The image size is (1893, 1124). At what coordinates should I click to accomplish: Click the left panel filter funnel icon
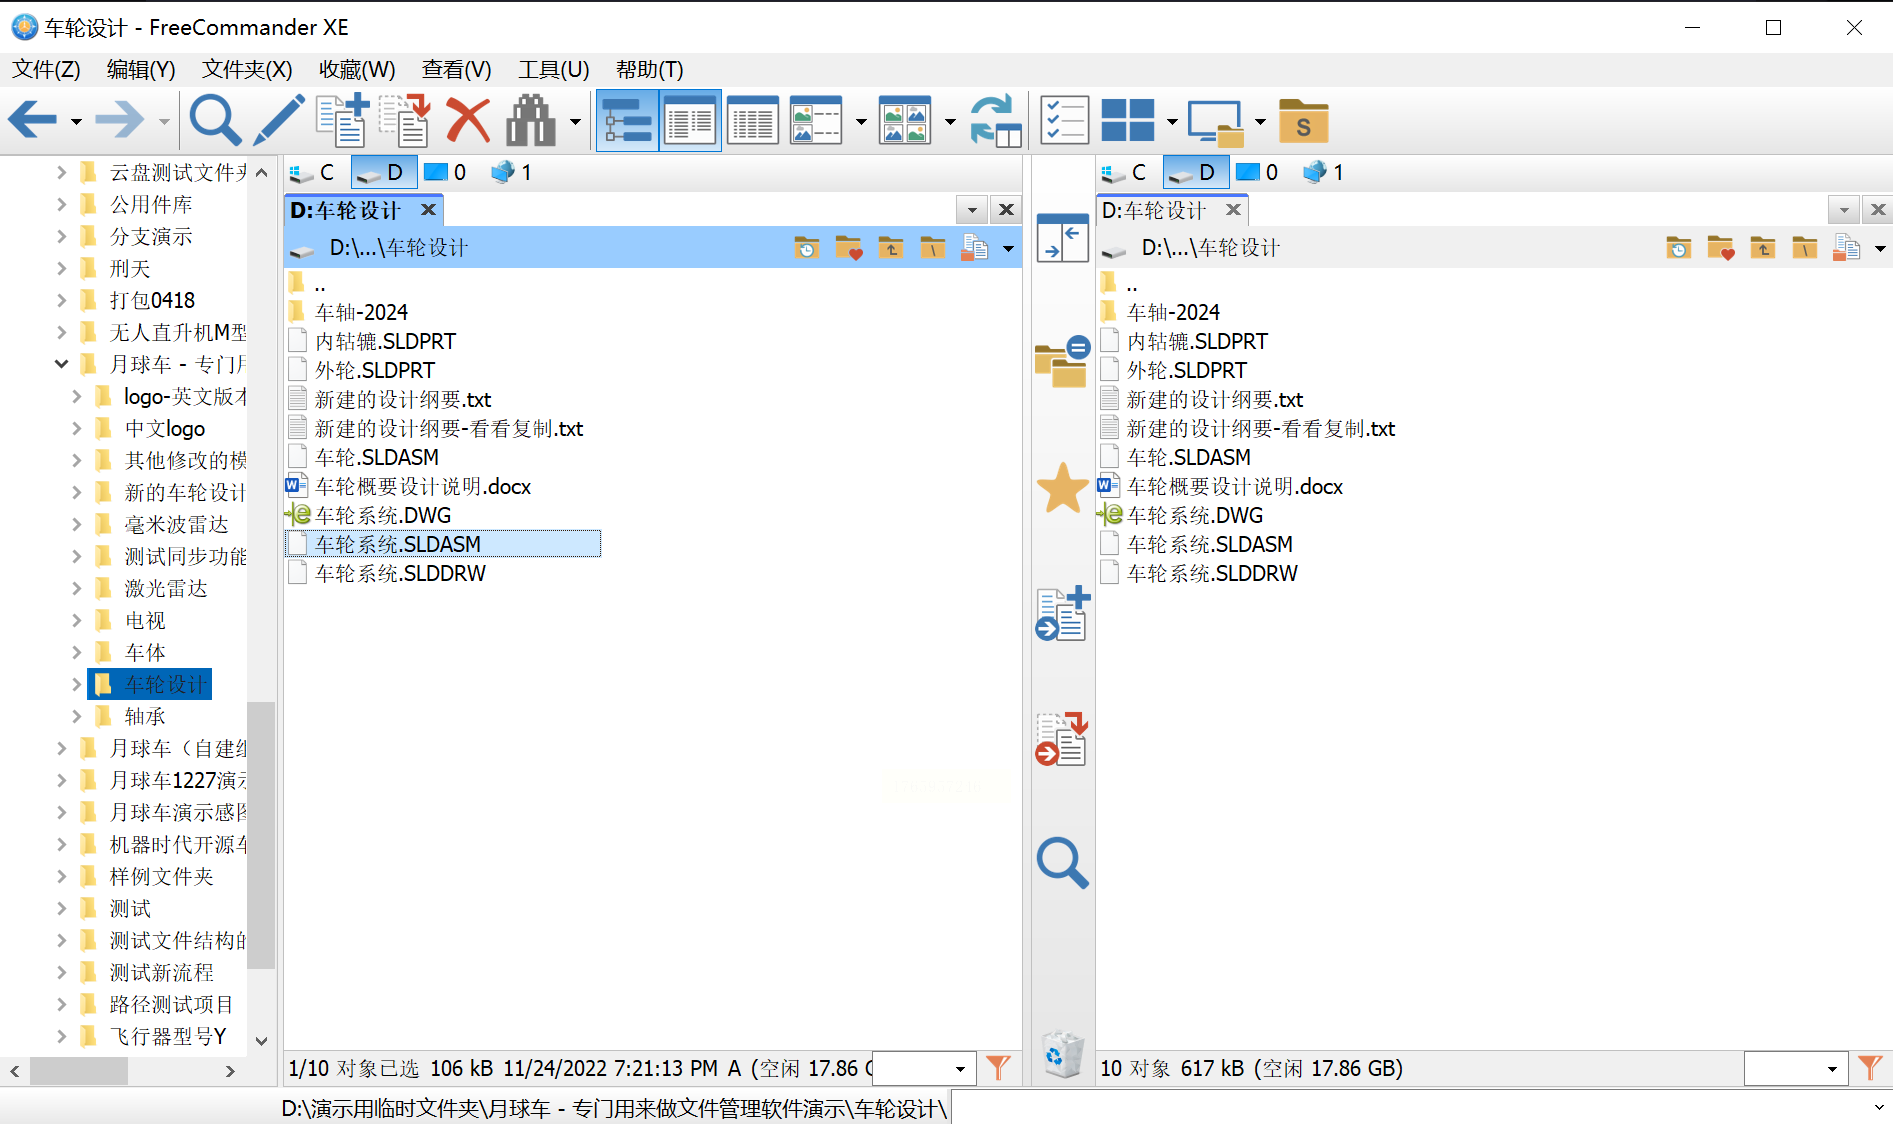pos(998,1068)
